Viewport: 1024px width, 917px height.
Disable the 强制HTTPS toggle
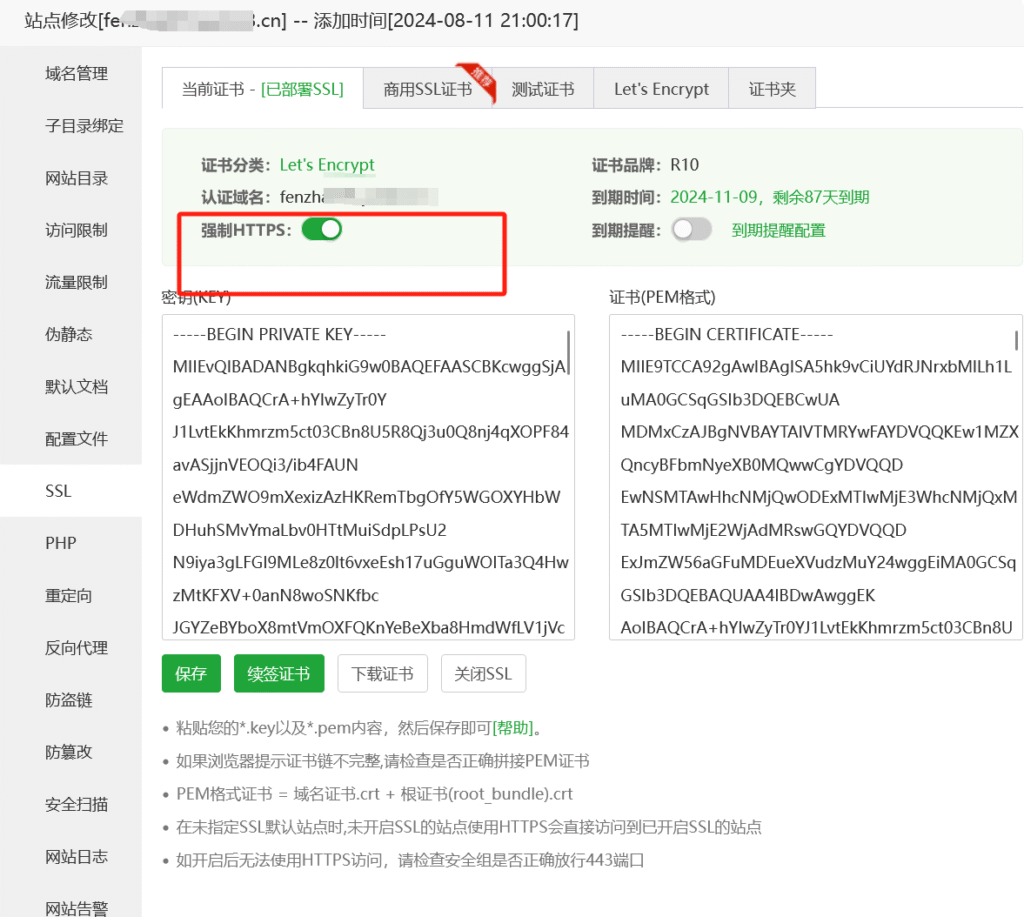pos(322,229)
